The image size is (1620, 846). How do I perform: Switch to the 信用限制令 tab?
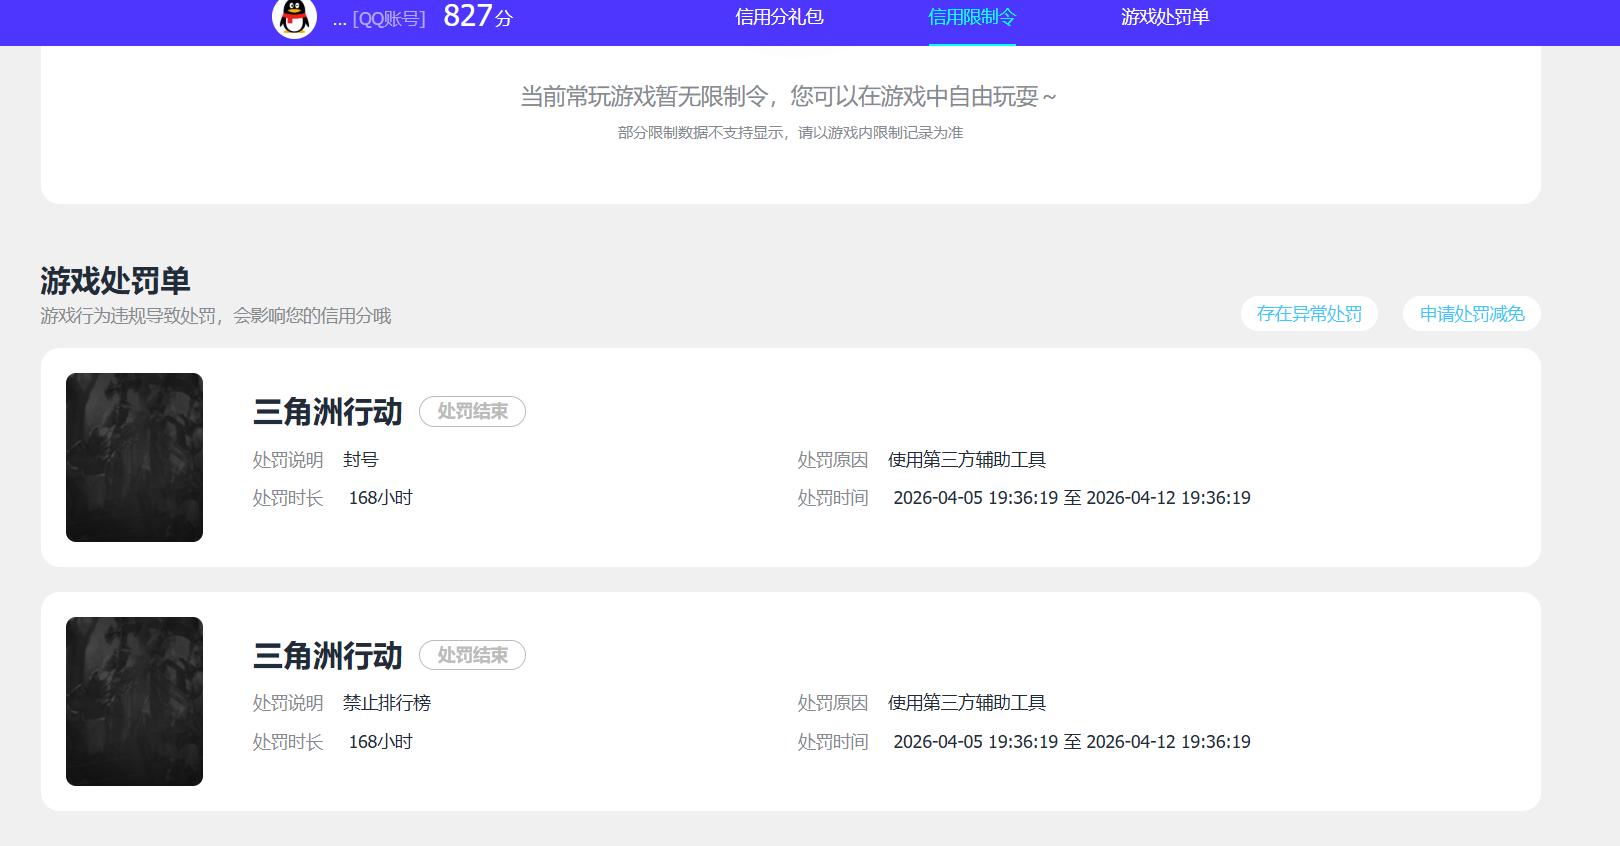(971, 17)
